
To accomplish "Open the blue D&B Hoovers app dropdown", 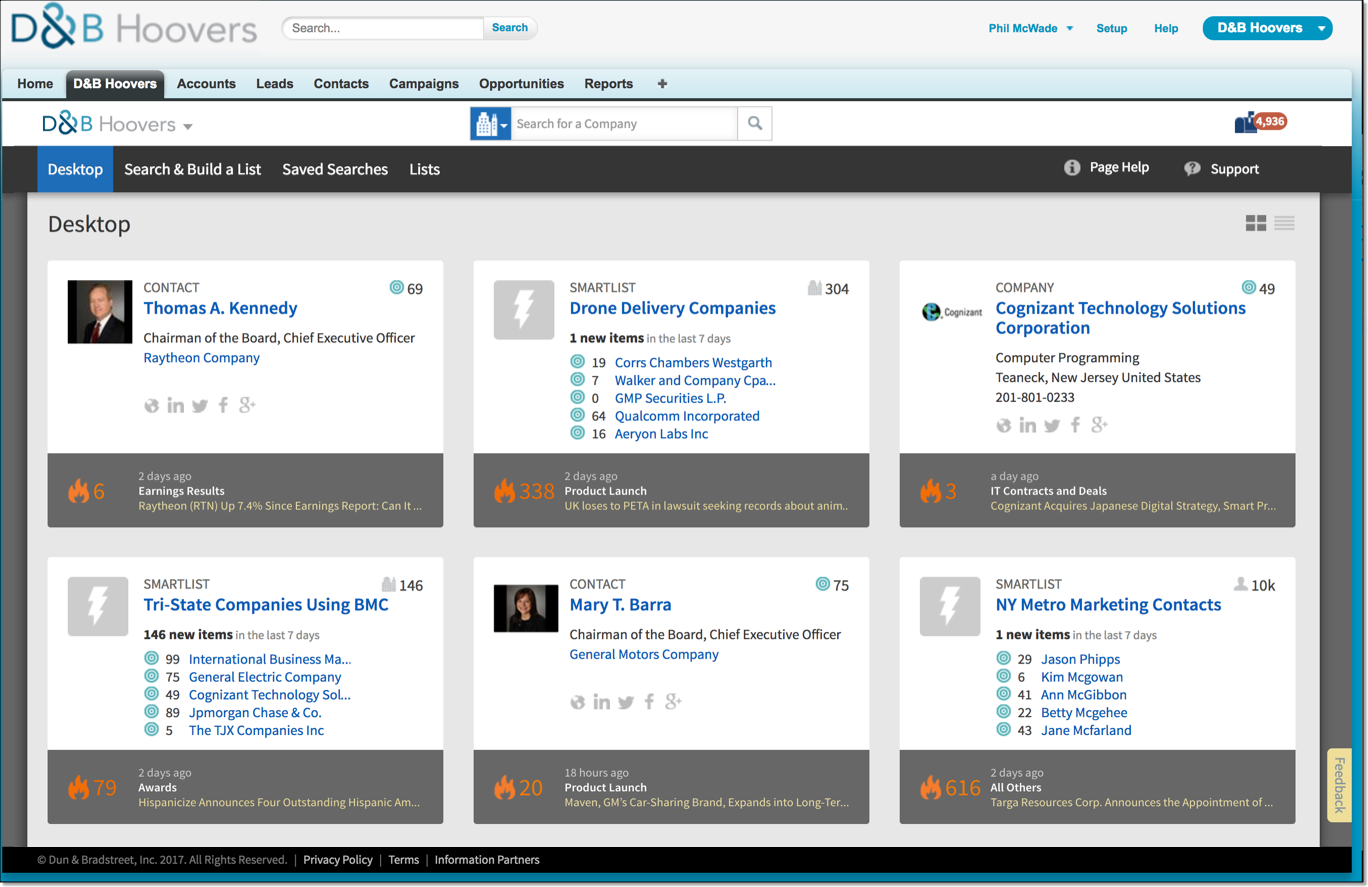I will pos(1267,28).
